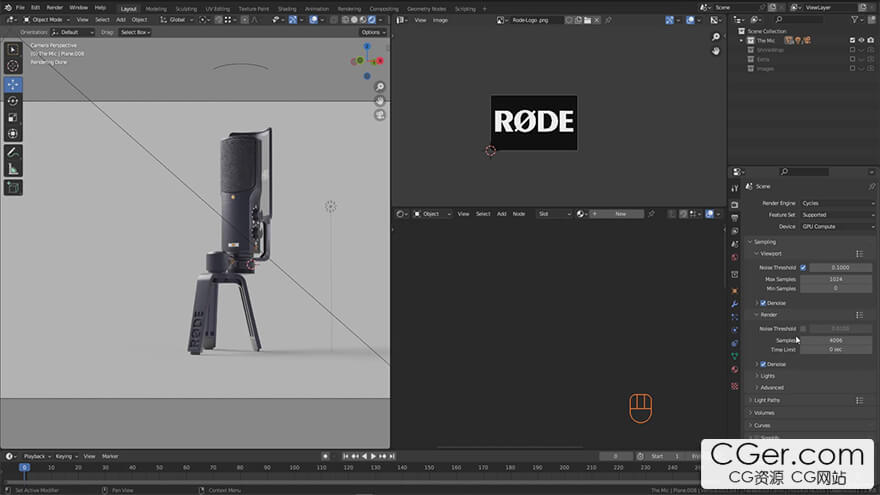The width and height of the screenshot is (880, 495).
Task: Activate the Rotate tool
Action: (x=13, y=101)
